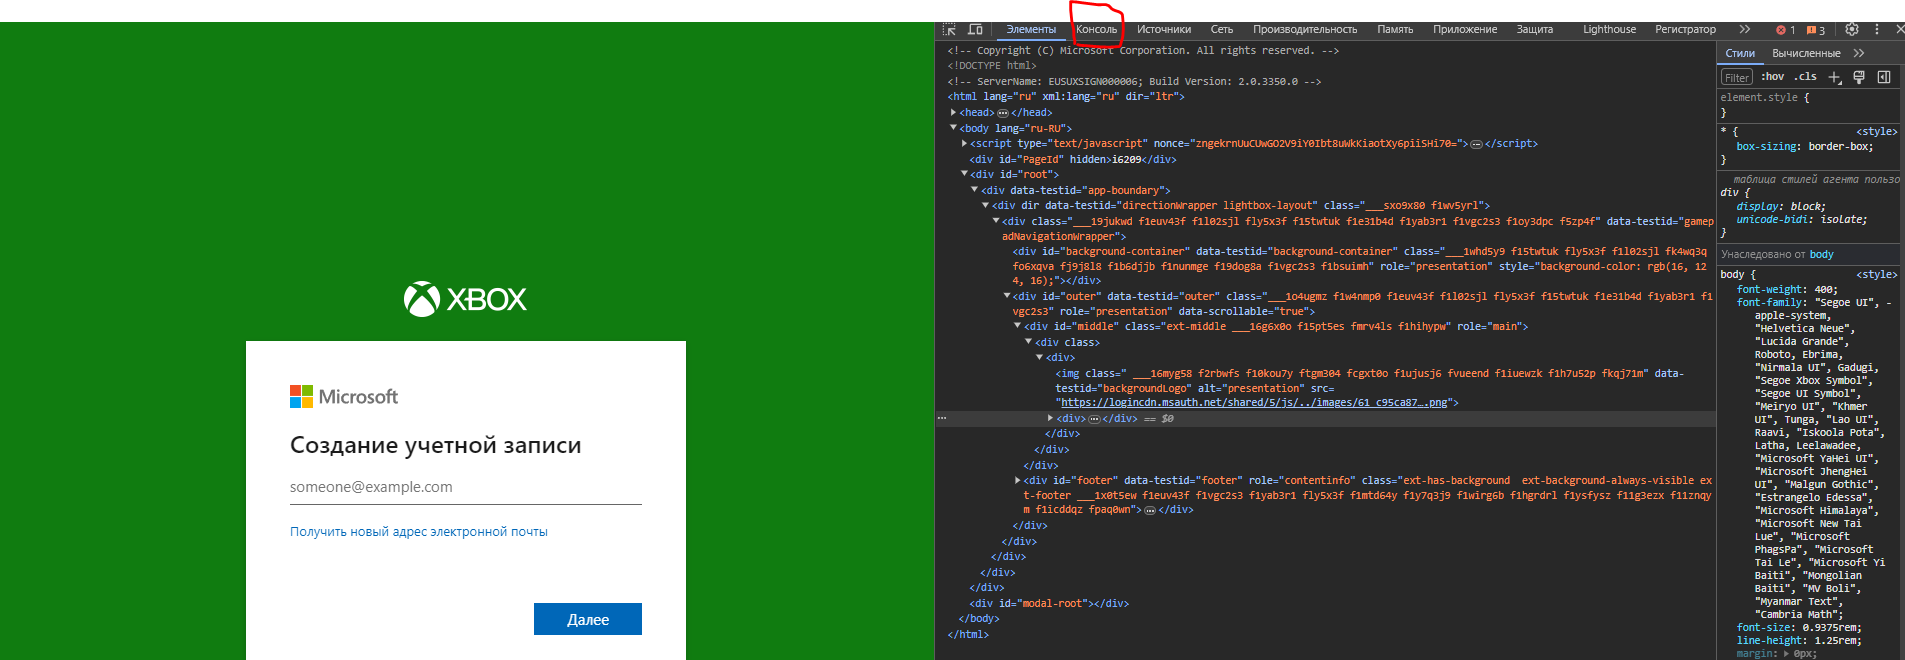Add new style rule plus icon

(x=1835, y=77)
